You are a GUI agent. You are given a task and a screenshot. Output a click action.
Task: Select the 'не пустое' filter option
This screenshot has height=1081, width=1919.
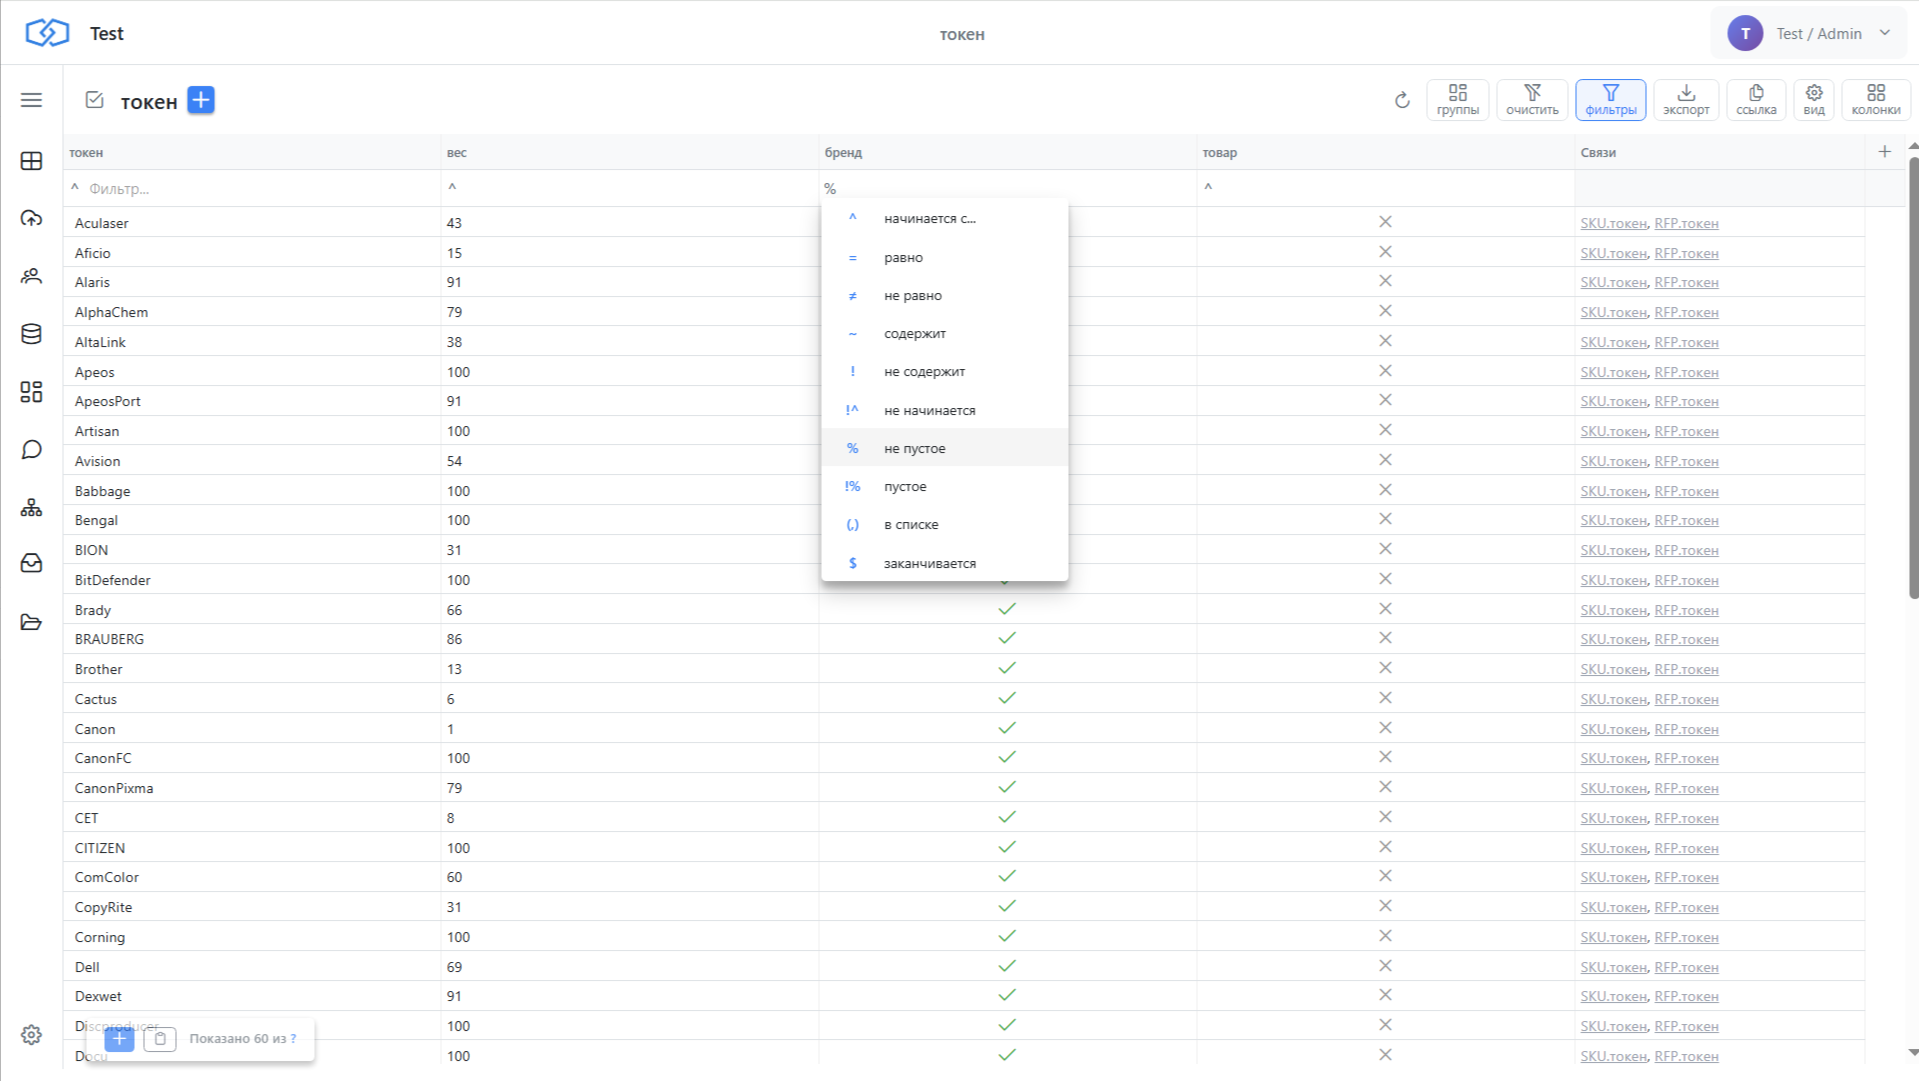click(x=944, y=448)
